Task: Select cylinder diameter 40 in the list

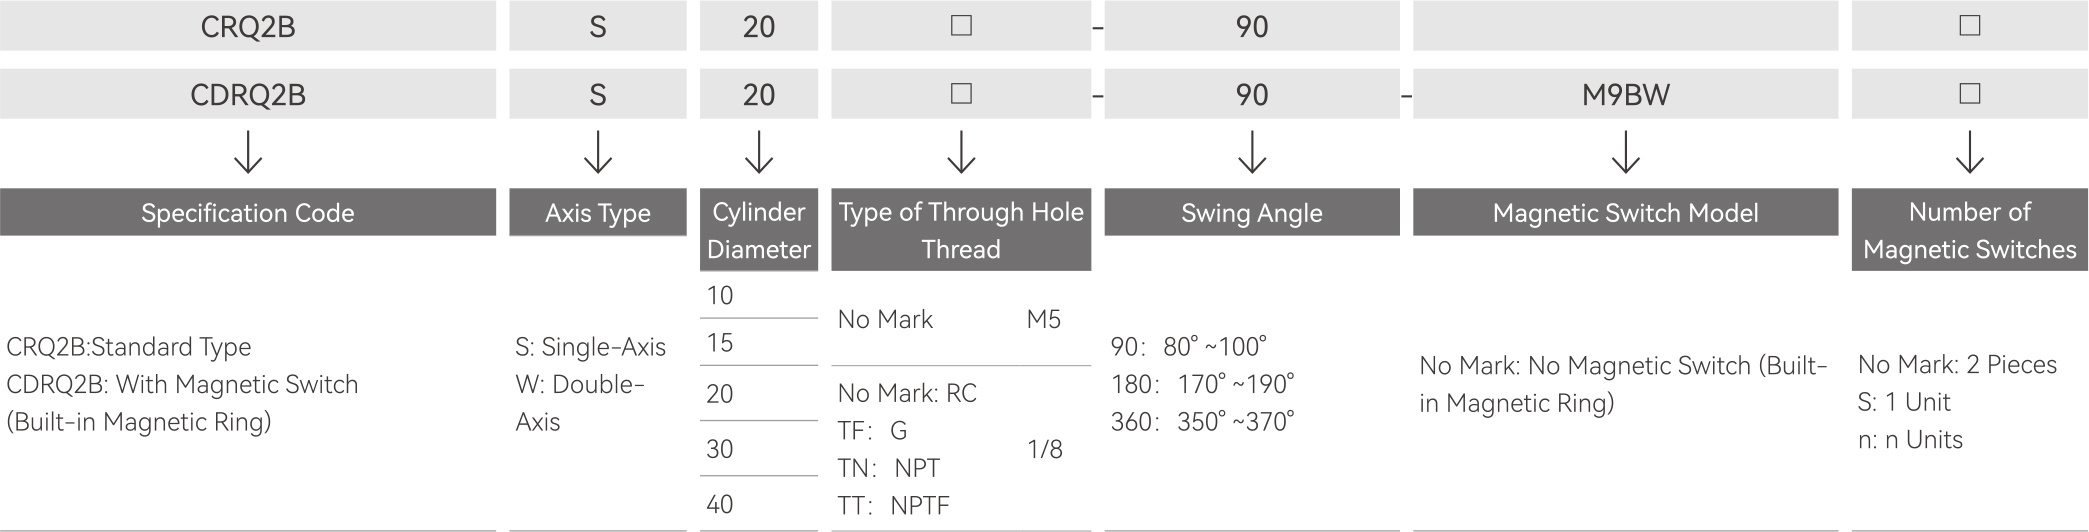Action: (720, 504)
